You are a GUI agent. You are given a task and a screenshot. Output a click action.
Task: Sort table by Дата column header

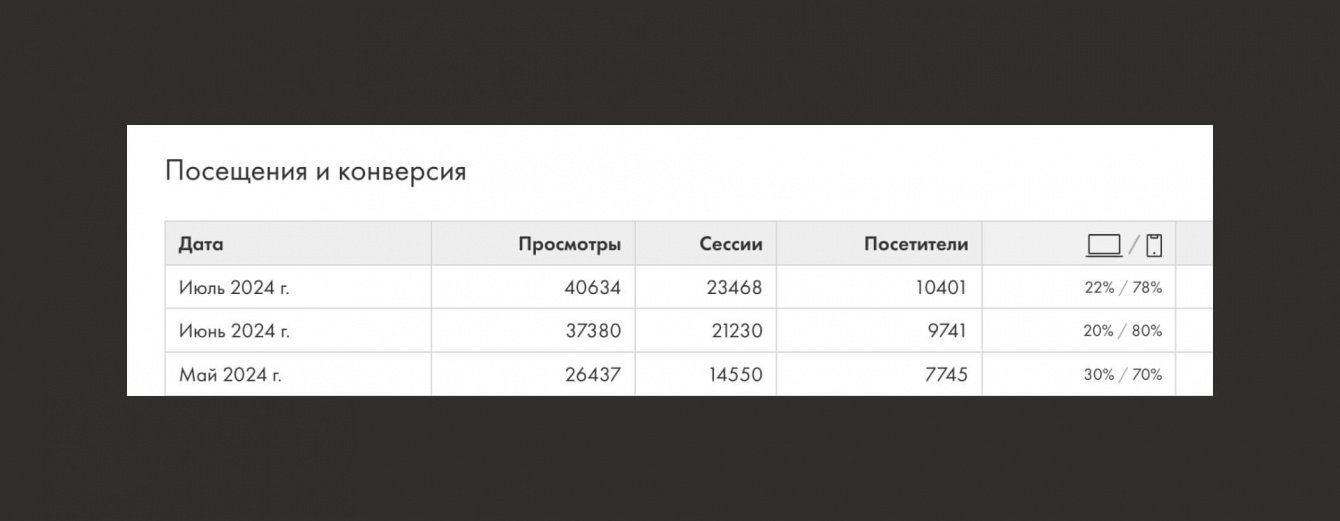(201, 244)
